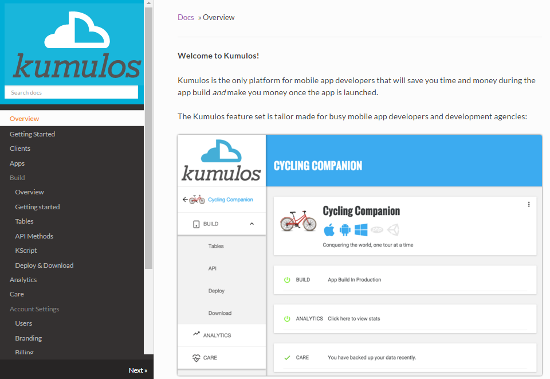The height and width of the screenshot is (379, 550).
Task: Open Getting started under Build
Action: (x=37, y=207)
